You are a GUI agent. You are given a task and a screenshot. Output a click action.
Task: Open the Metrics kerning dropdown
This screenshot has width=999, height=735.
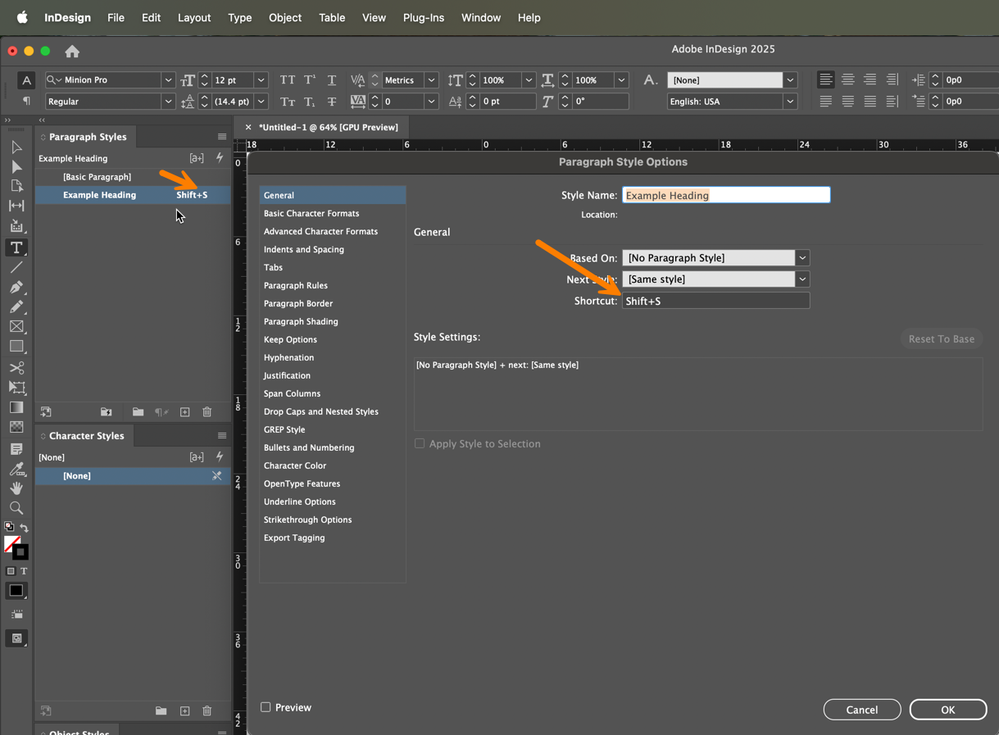point(431,80)
